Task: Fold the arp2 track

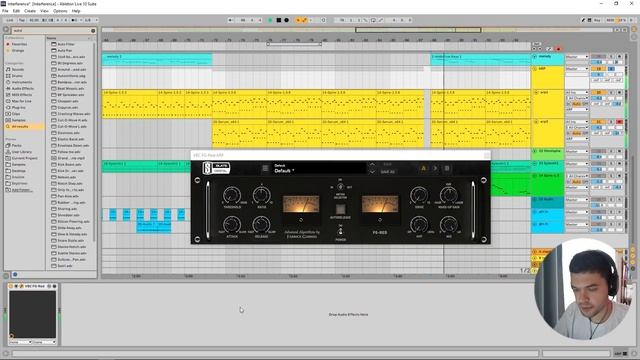Action: pos(536,122)
